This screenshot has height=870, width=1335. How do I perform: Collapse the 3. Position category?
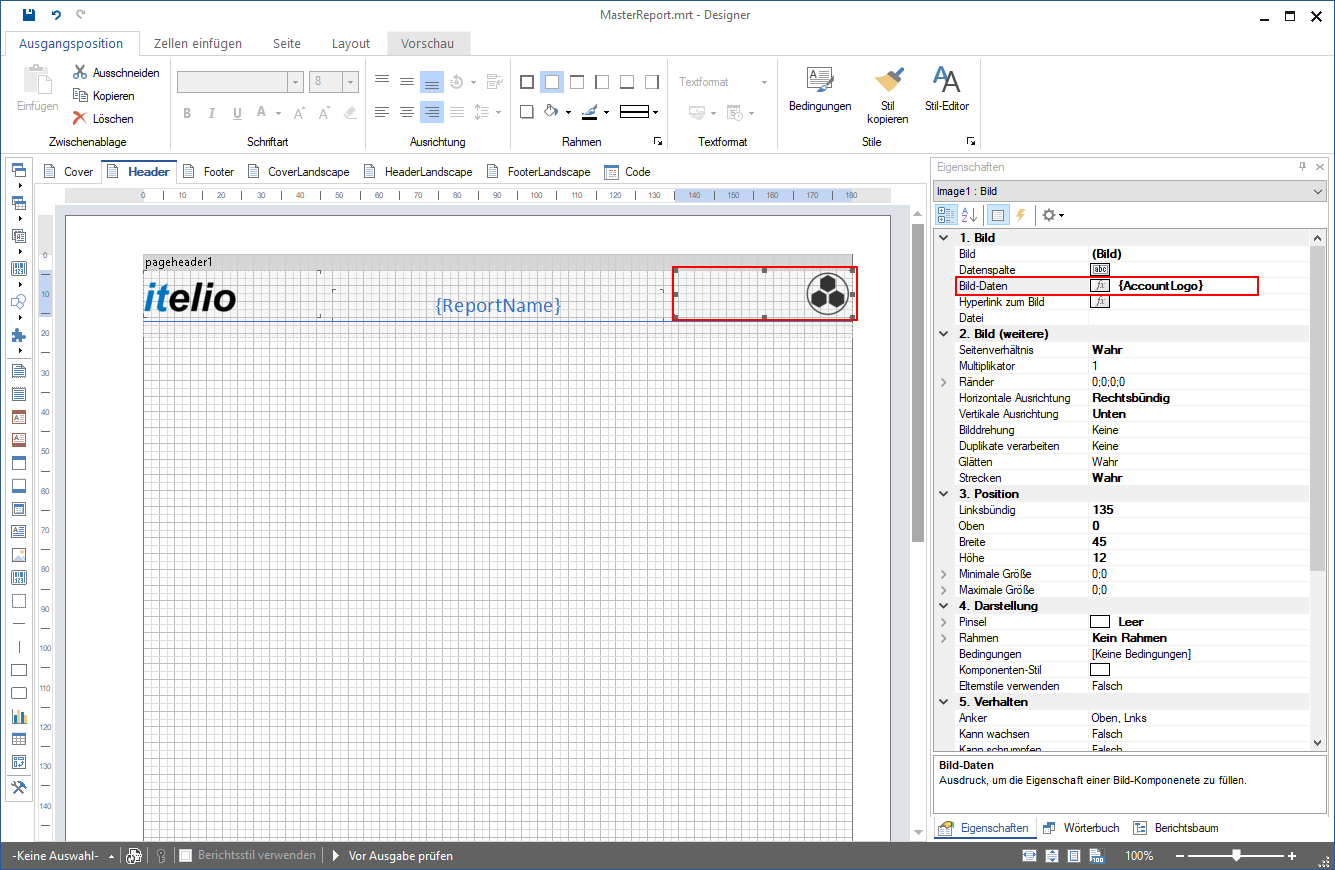[x=944, y=494]
